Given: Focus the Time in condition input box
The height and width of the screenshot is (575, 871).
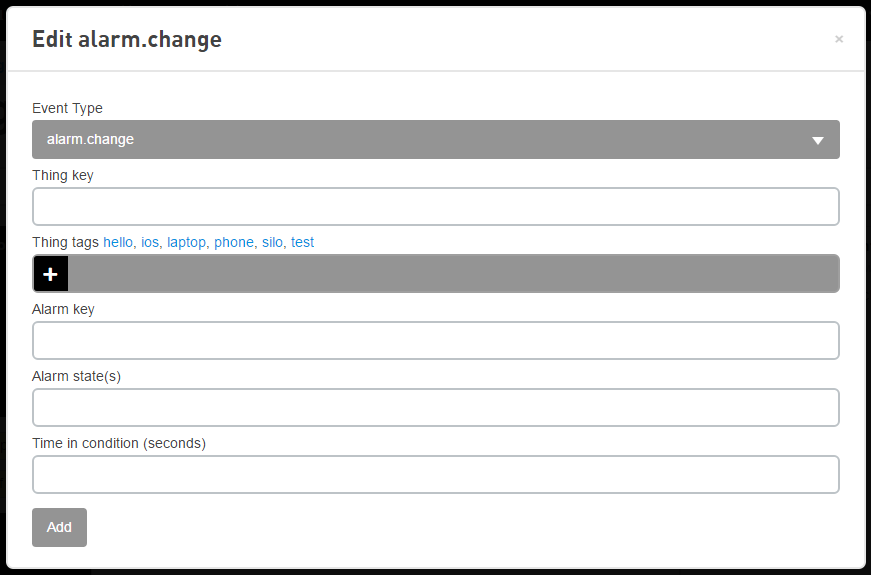Looking at the screenshot, I should [x=435, y=475].
